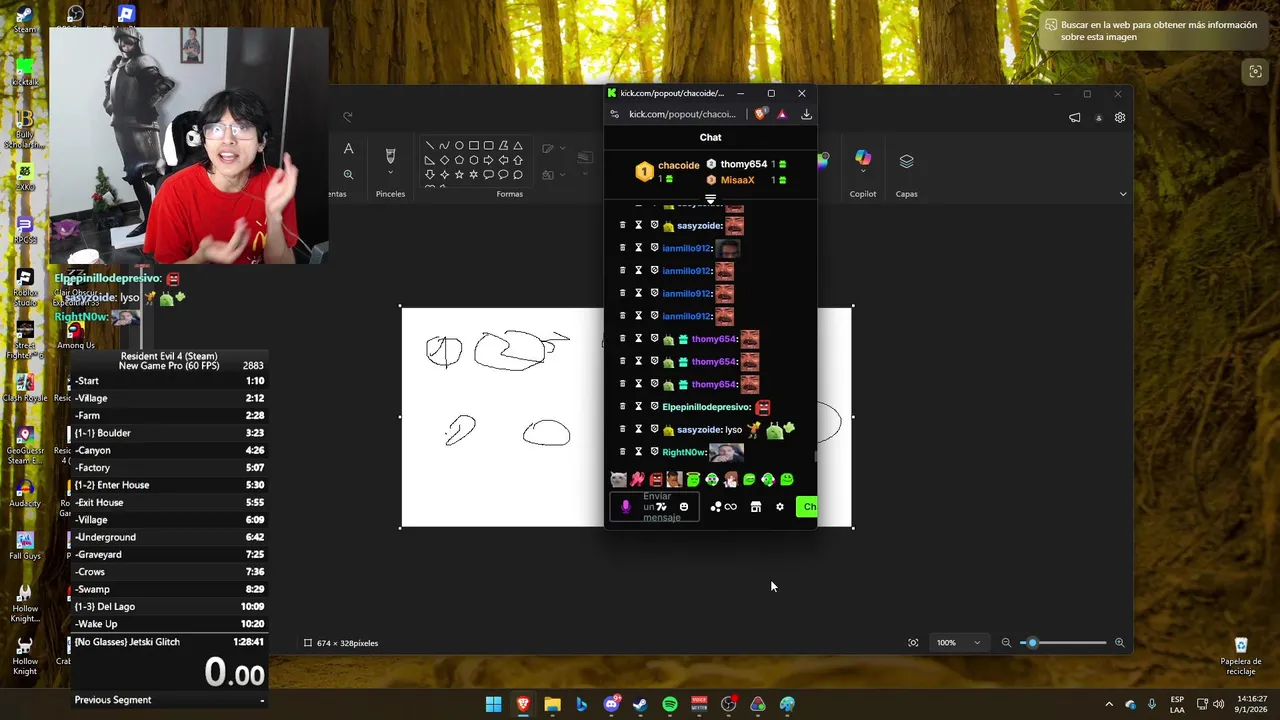1280x720 pixels.
Task: Expand the Pinceles brush dropdown arrow
Action: tap(390, 172)
